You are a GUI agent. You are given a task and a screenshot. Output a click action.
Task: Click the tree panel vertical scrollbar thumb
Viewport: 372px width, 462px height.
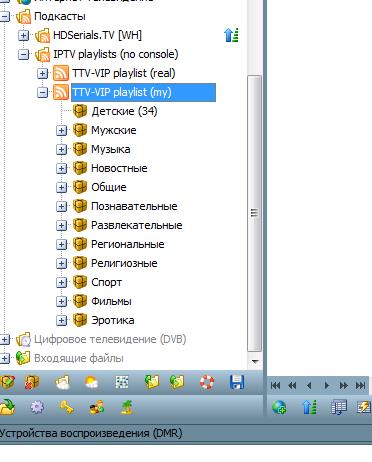coord(255,213)
